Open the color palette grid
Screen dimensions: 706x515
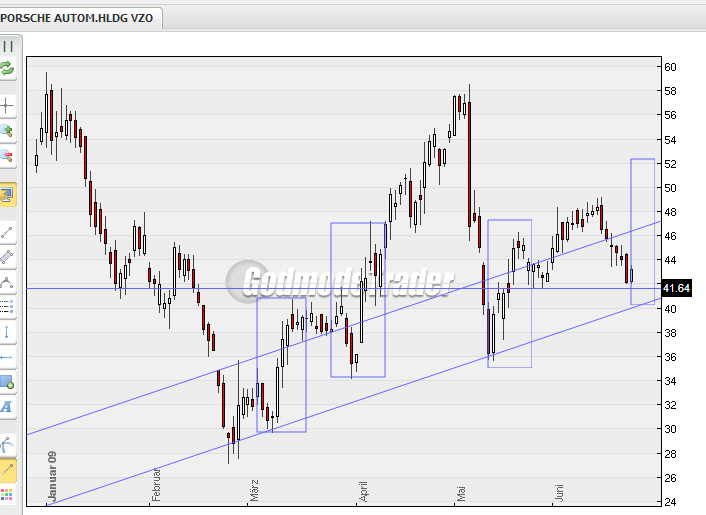[7, 495]
